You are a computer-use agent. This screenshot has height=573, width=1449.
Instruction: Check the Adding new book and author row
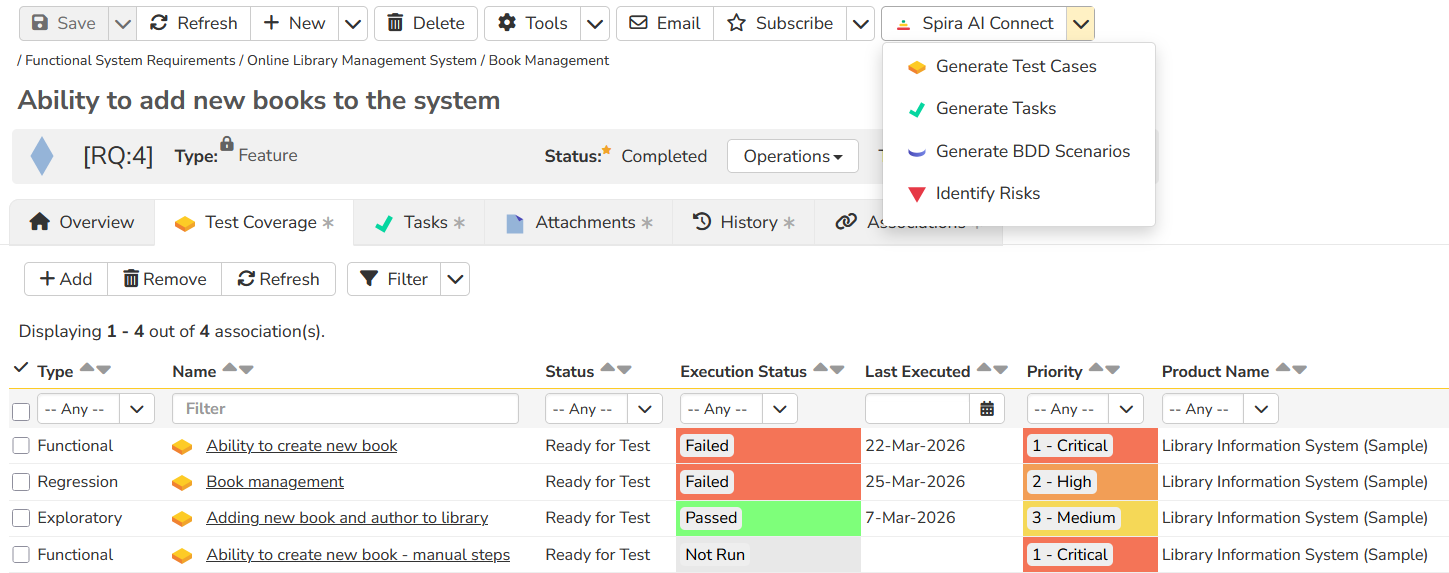click(21, 518)
